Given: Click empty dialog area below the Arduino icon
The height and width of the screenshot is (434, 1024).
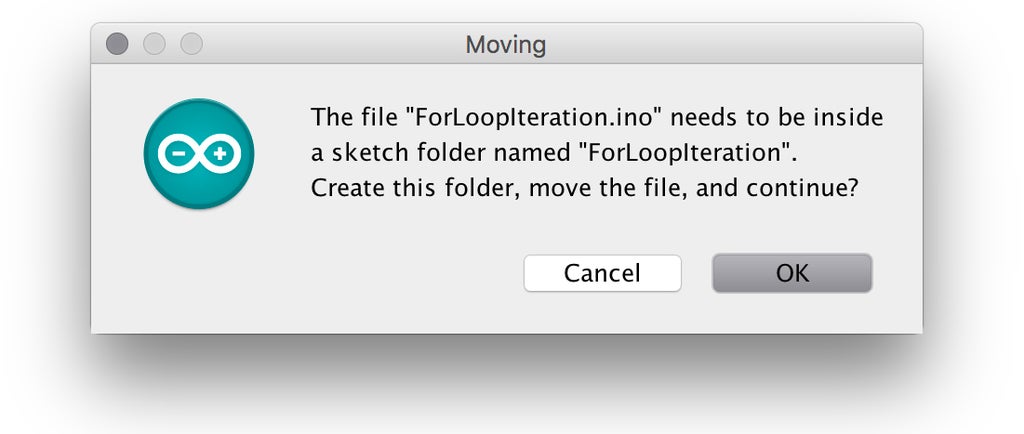Looking at the screenshot, I should [199, 274].
